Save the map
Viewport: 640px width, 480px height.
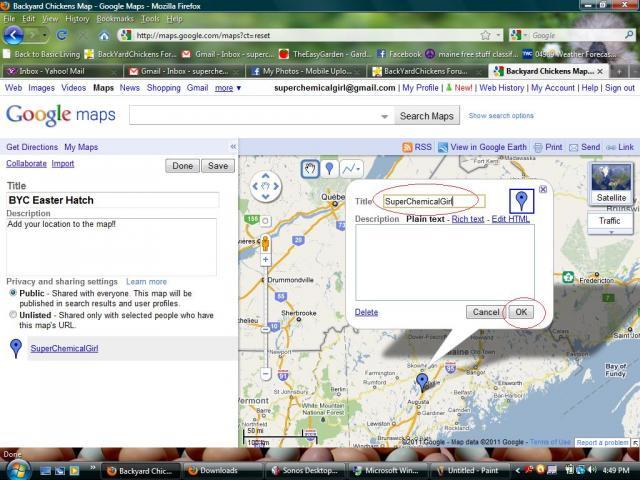pyautogui.click(x=218, y=166)
